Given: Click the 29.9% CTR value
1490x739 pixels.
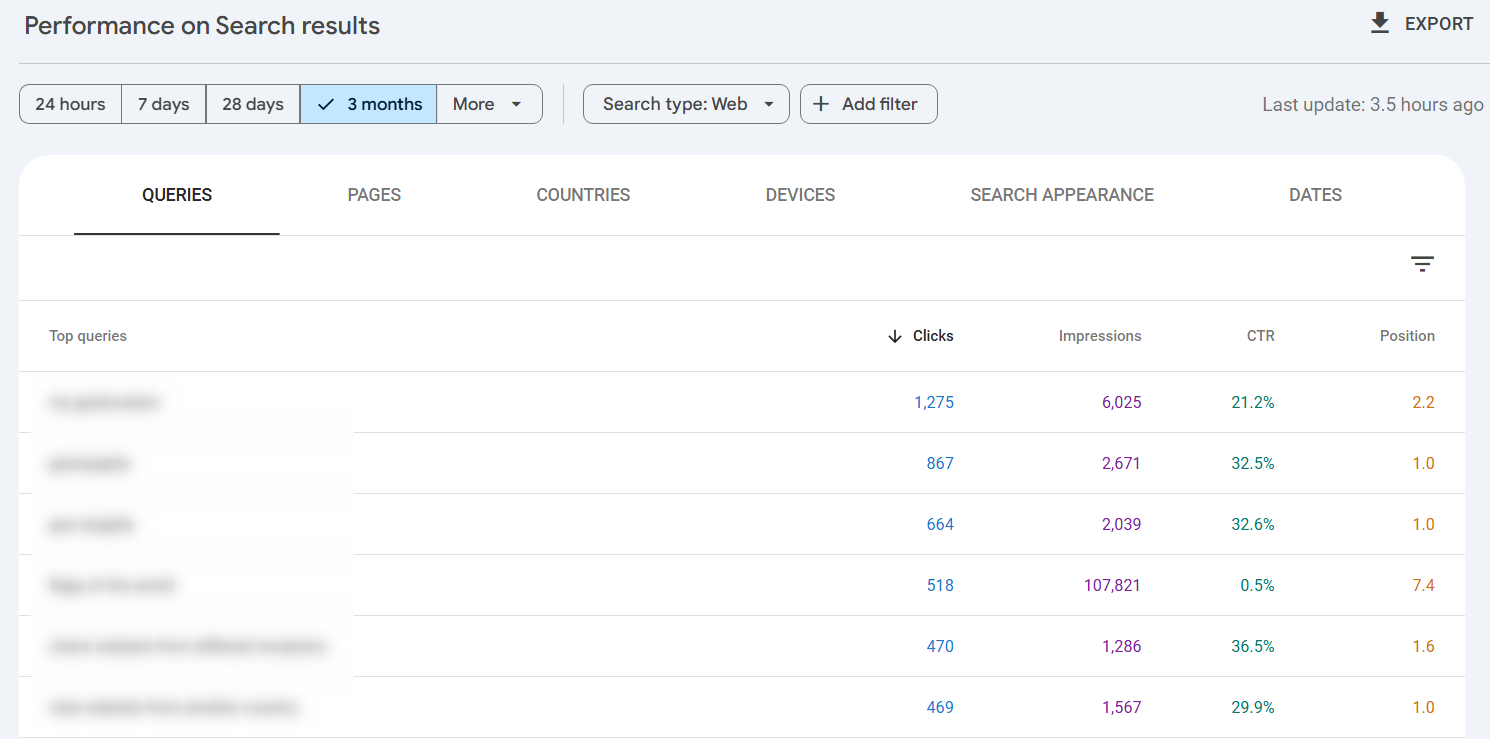Looking at the screenshot, I should click(x=1253, y=707).
